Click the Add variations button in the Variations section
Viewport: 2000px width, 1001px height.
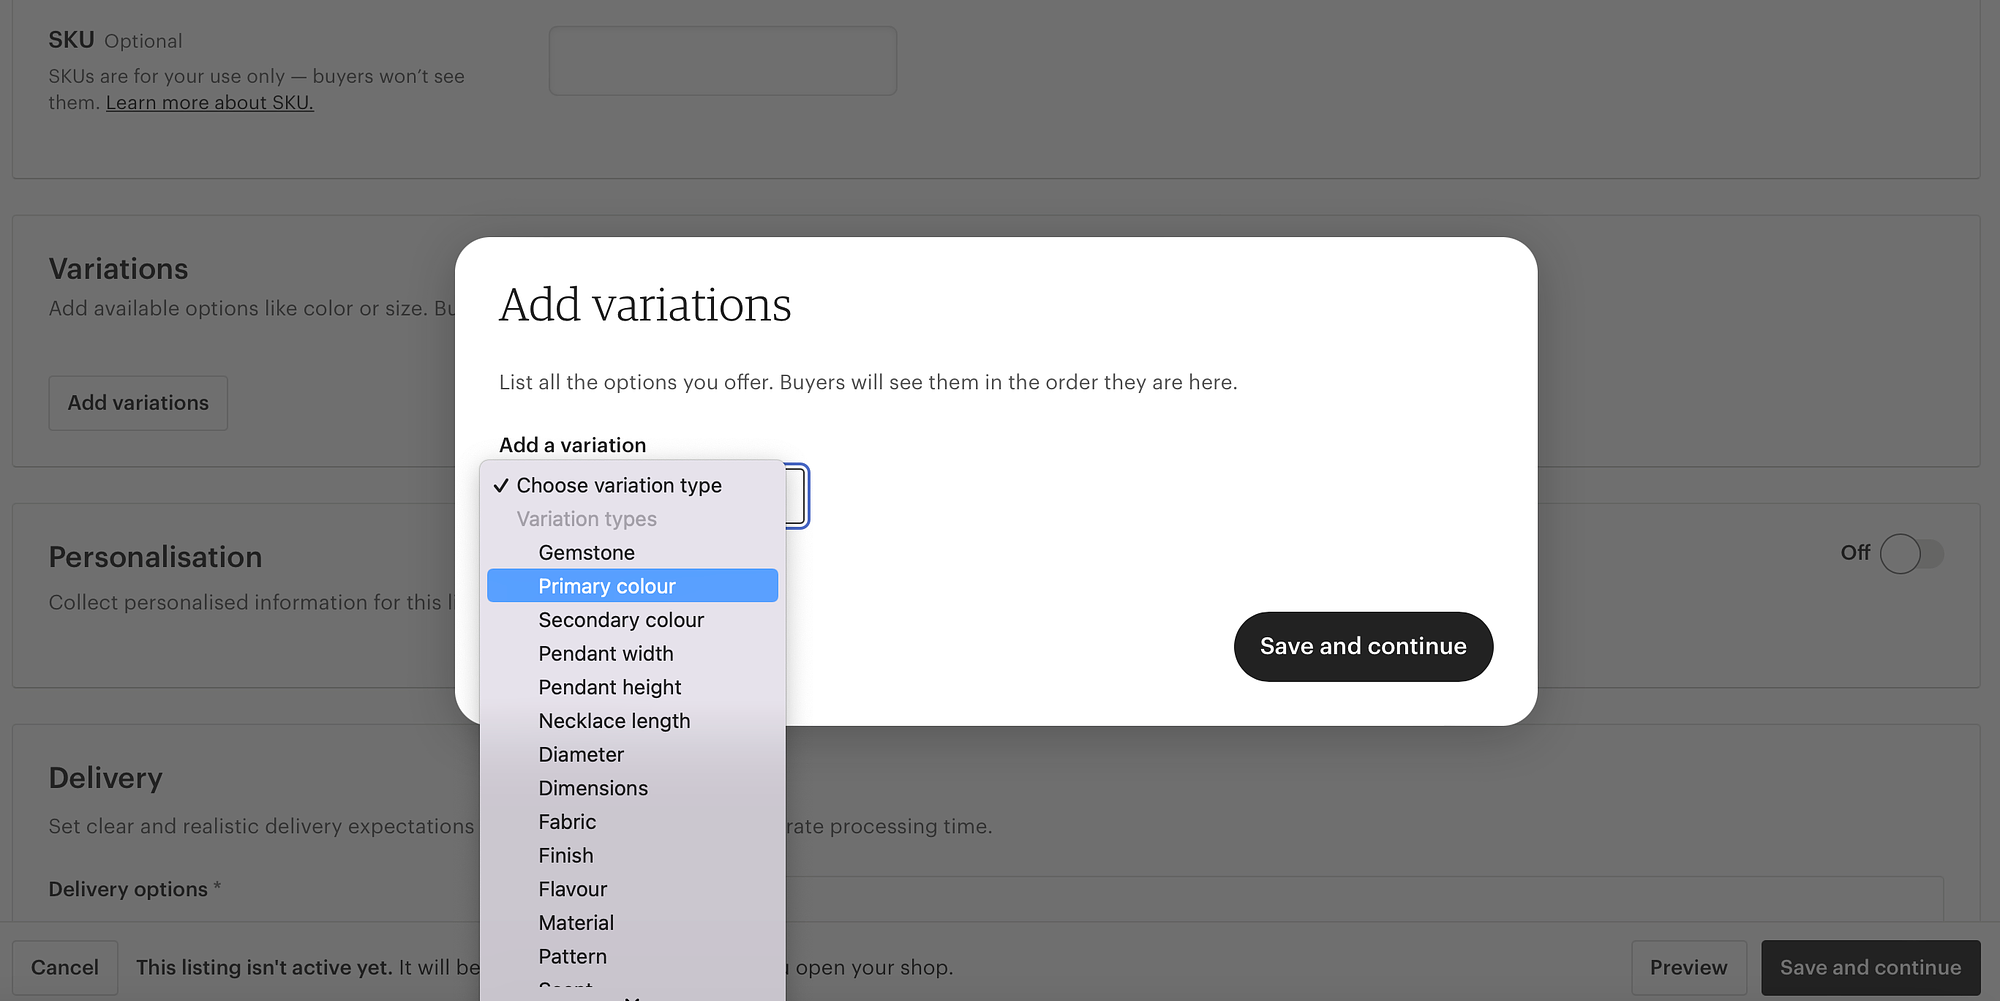[x=138, y=403]
